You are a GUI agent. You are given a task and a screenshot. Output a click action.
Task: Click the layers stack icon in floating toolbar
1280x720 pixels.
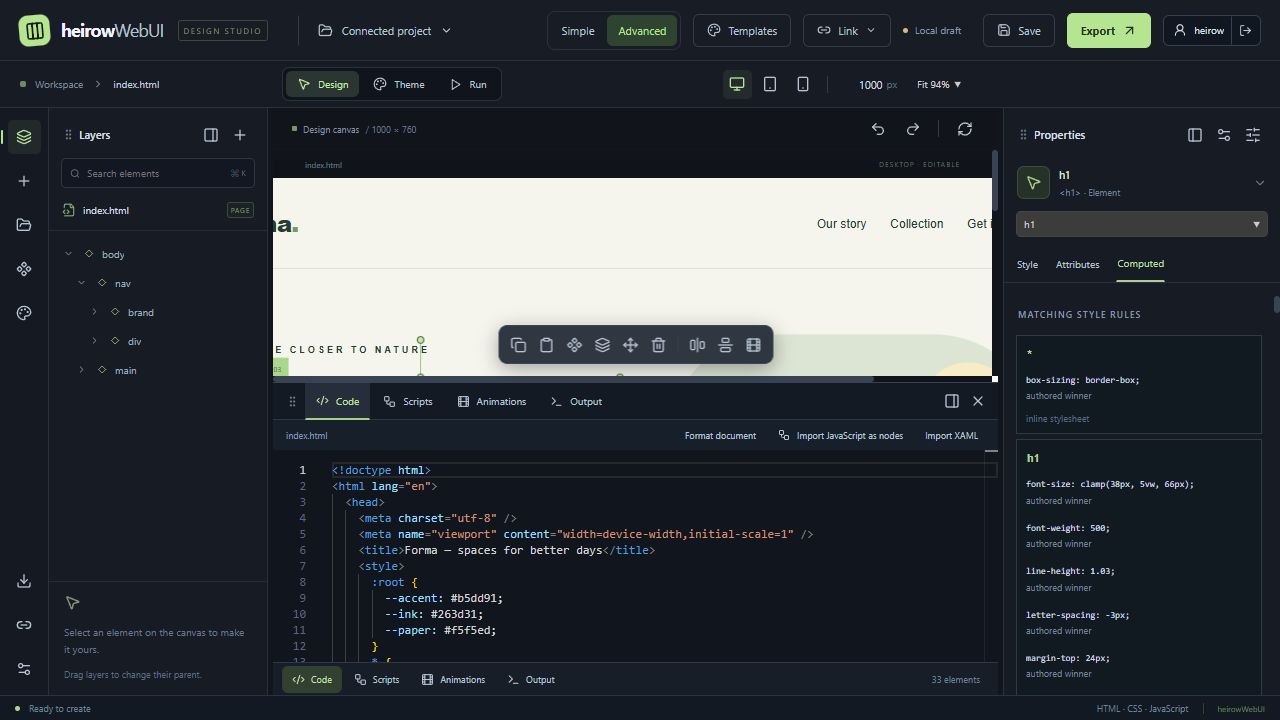602,345
